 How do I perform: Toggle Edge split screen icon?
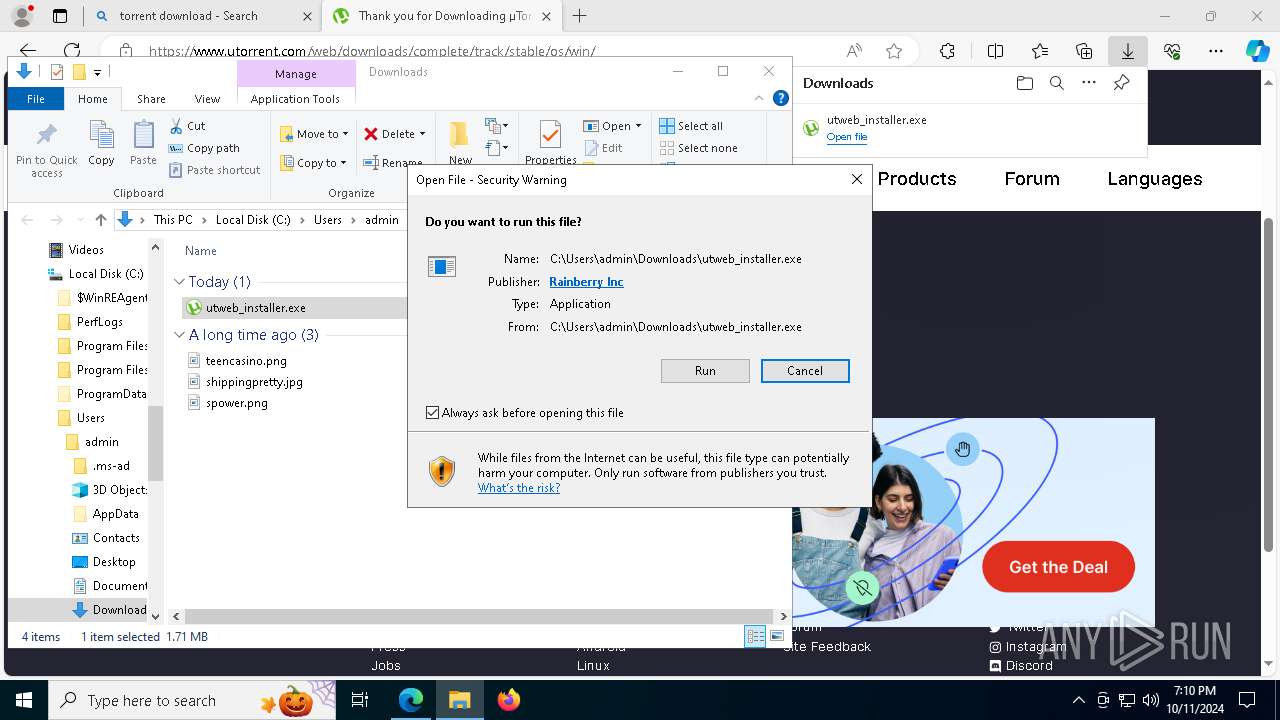click(x=995, y=51)
